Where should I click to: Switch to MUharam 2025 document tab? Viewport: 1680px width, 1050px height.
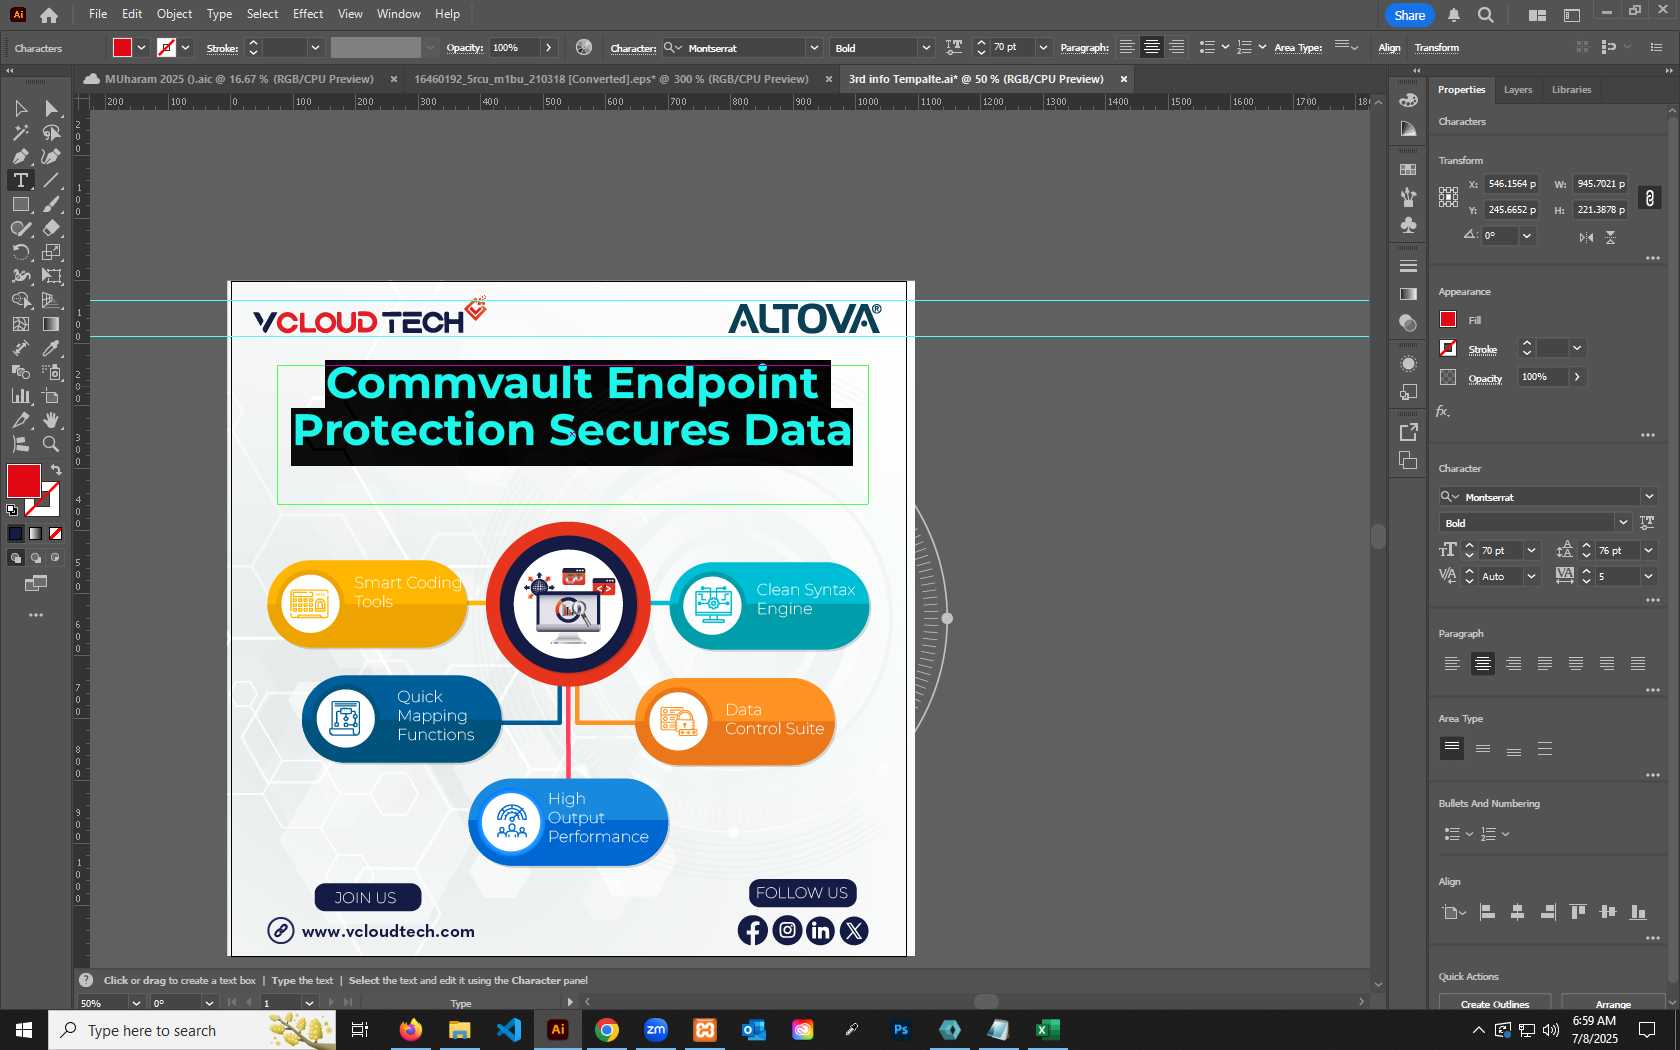pyautogui.click(x=238, y=79)
